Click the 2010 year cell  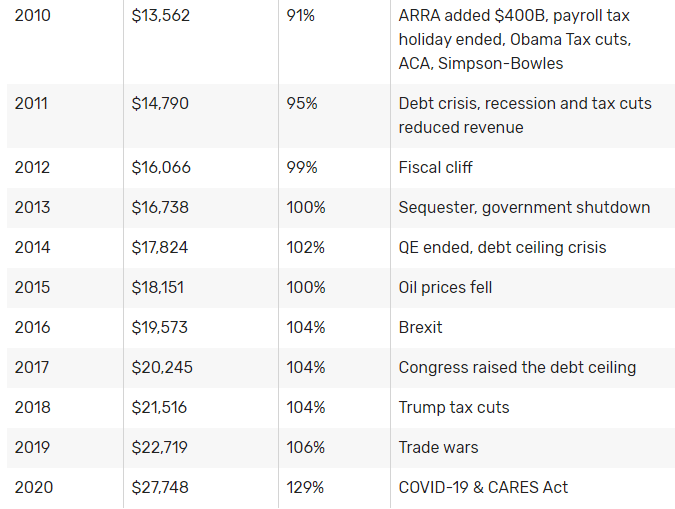(x=31, y=16)
